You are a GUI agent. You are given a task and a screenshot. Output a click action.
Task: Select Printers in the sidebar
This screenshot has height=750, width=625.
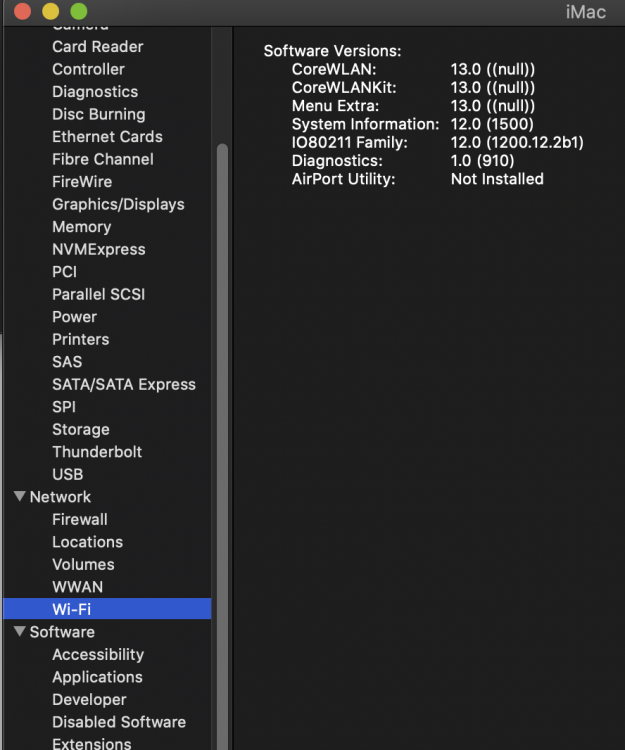(x=80, y=339)
